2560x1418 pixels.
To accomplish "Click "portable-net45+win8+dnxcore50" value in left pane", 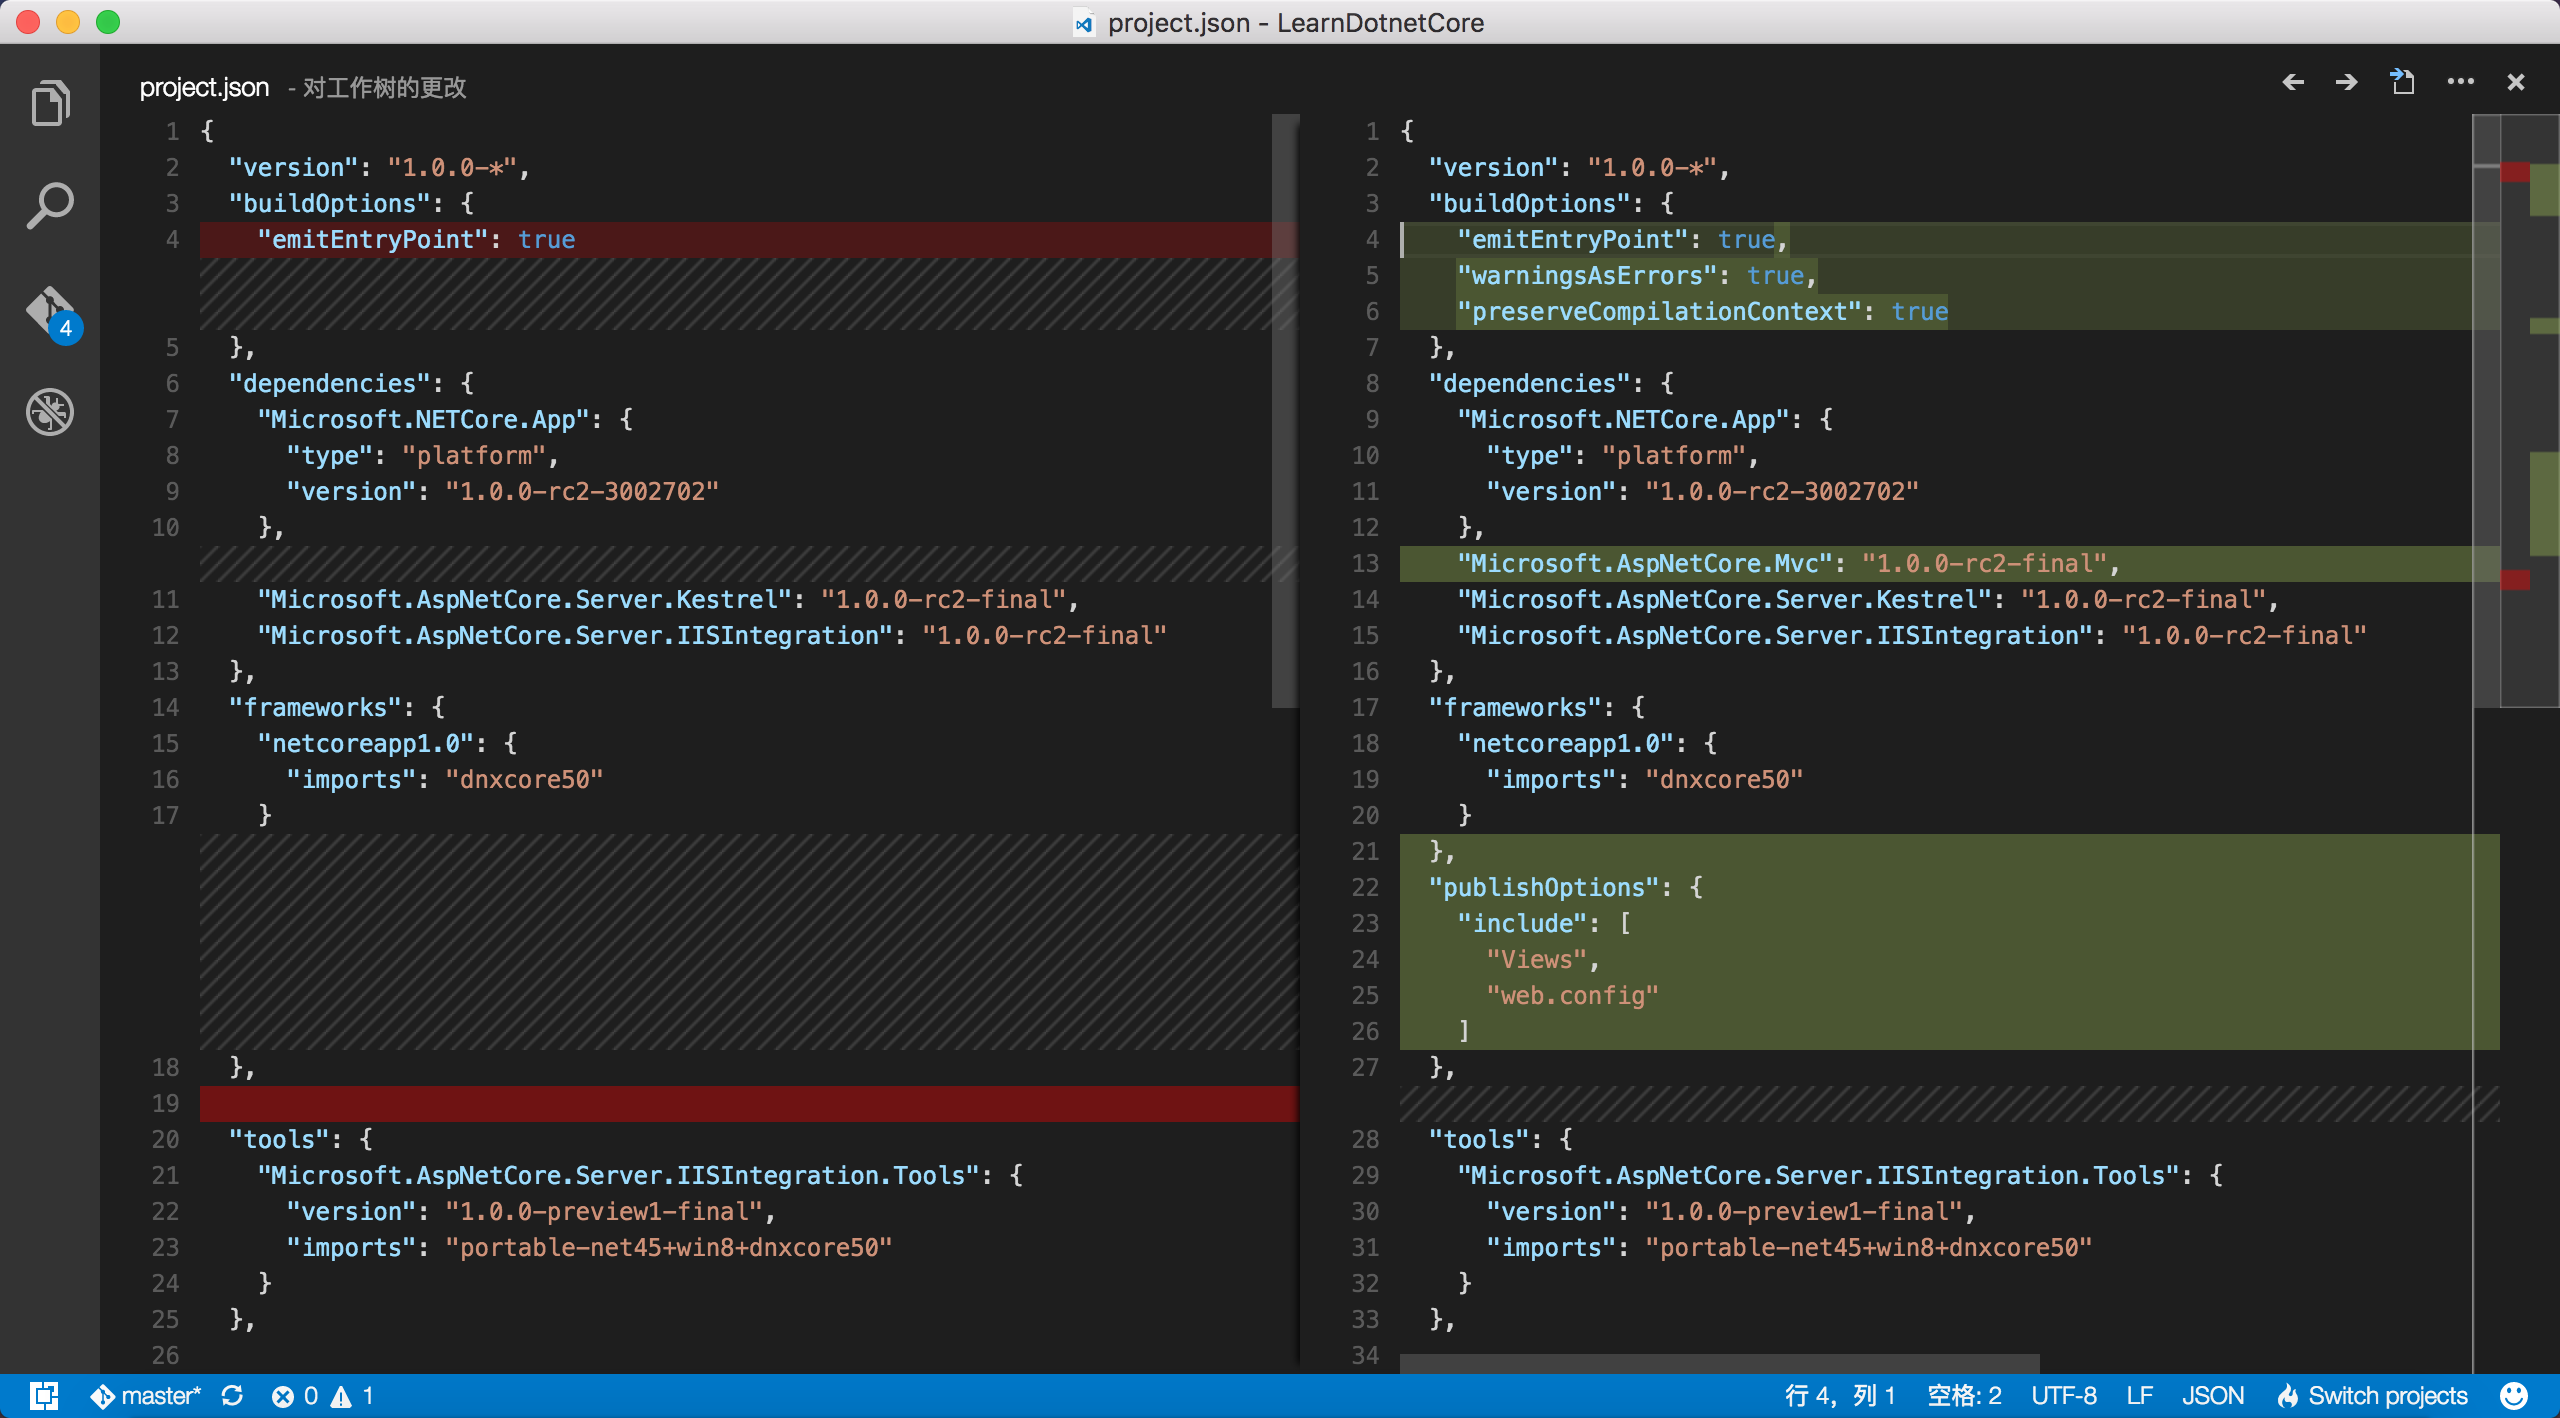I will [669, 1248].
